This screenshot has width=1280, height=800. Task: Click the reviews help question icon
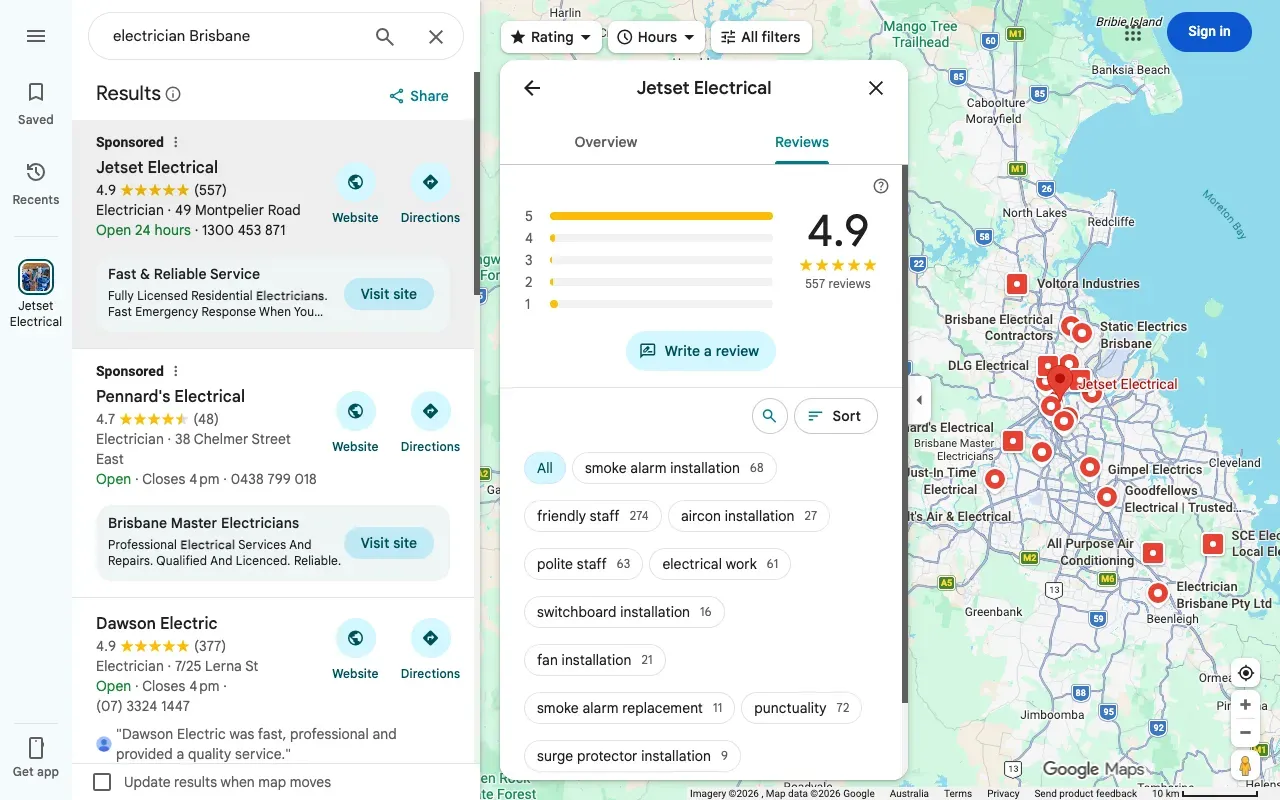(x=881, y=186)
